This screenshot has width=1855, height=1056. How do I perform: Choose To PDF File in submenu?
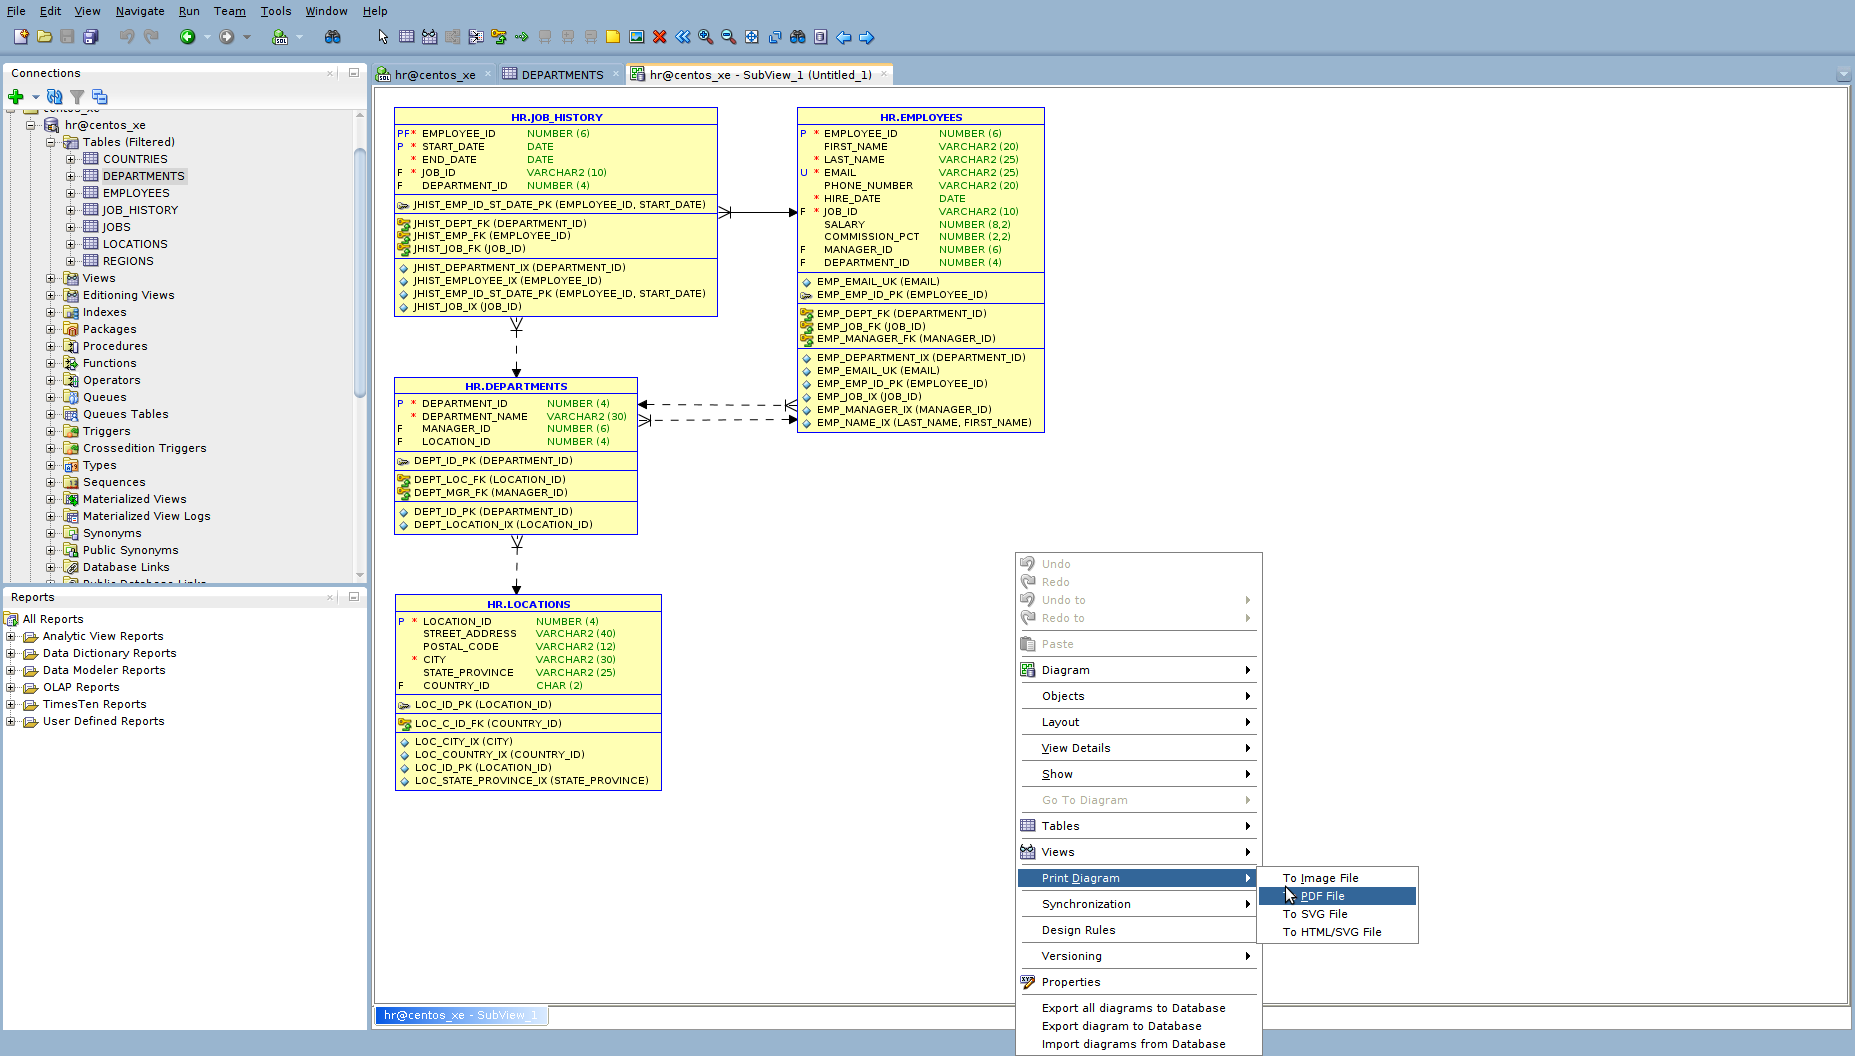coord(1337,896)
